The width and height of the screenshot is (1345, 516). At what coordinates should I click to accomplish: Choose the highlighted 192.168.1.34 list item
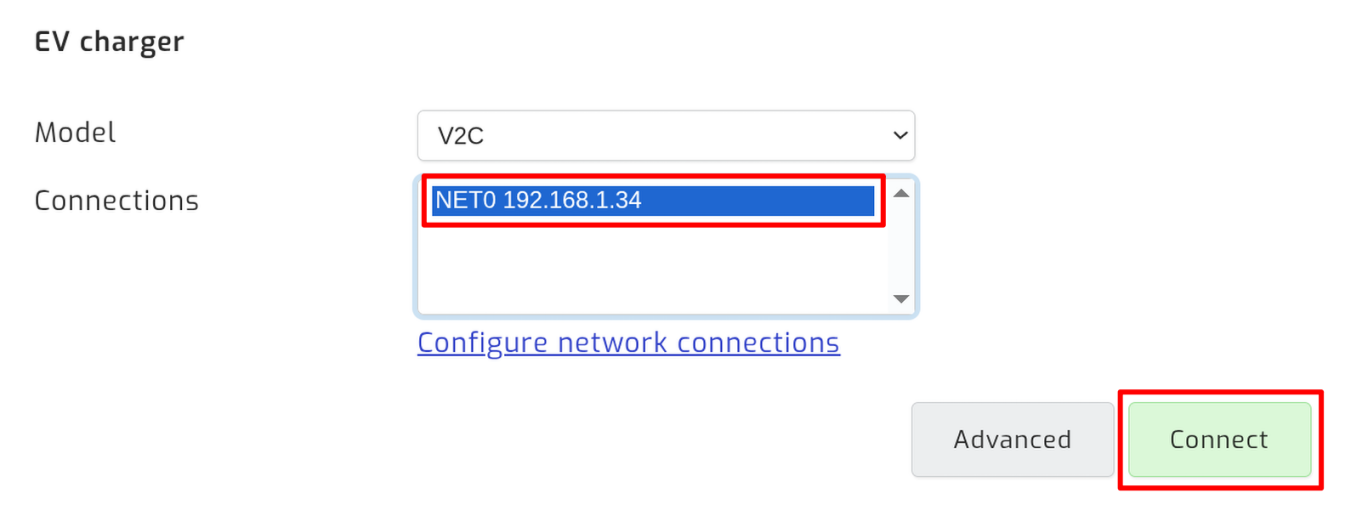tap(654, 200)
